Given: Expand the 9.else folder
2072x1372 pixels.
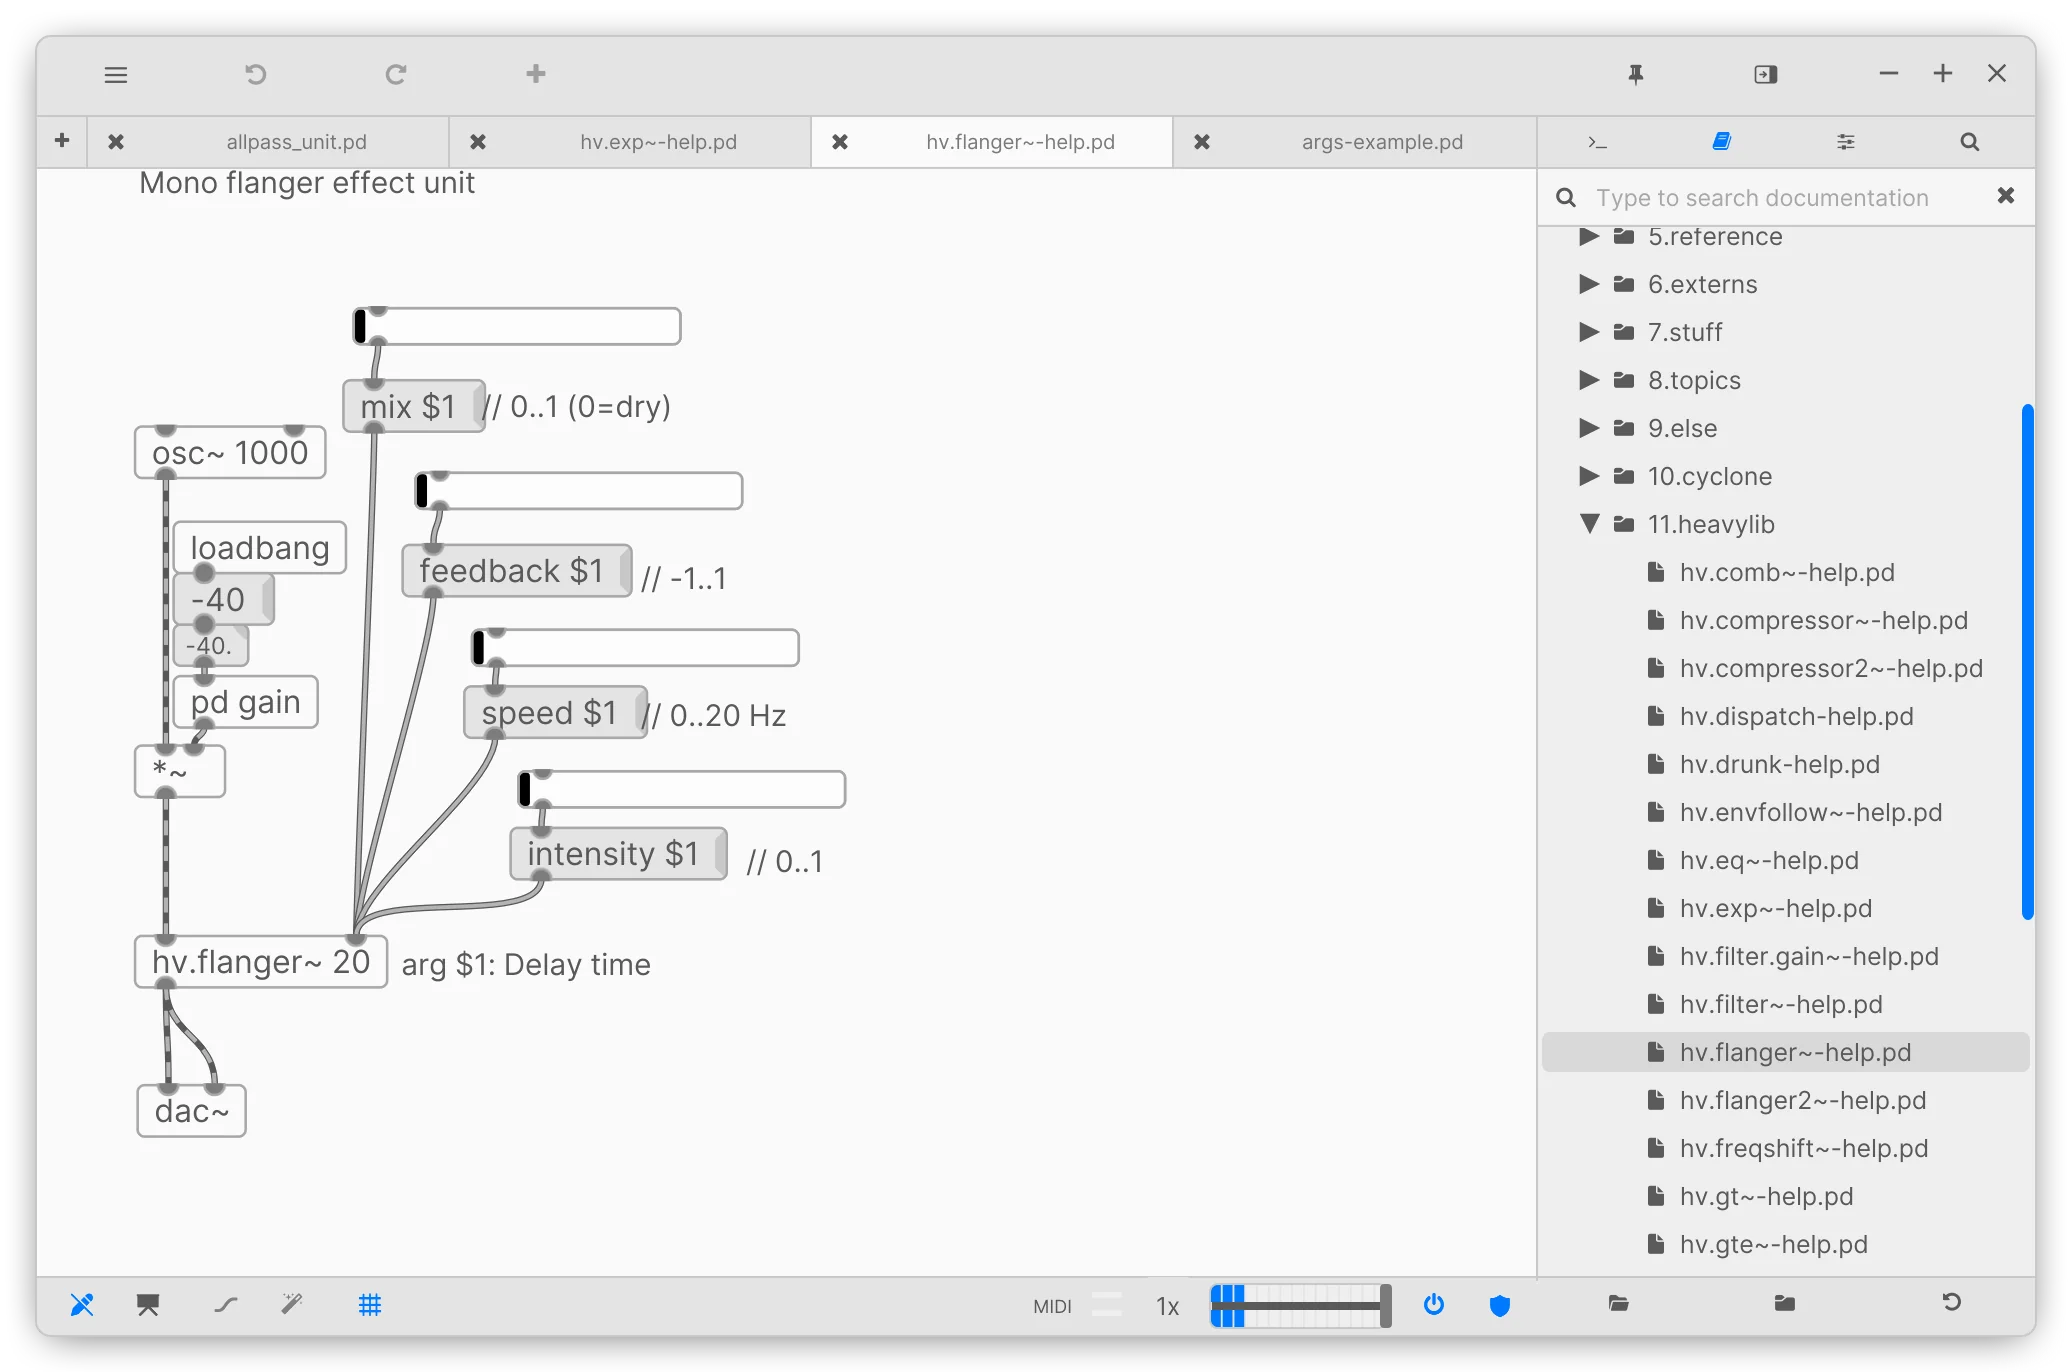Looking at the screenshot, I should click(1588, 428).
